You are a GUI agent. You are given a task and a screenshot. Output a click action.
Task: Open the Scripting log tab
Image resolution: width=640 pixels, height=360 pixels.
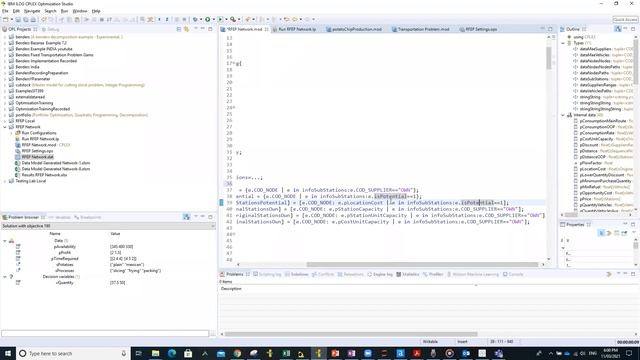point(267,274)
